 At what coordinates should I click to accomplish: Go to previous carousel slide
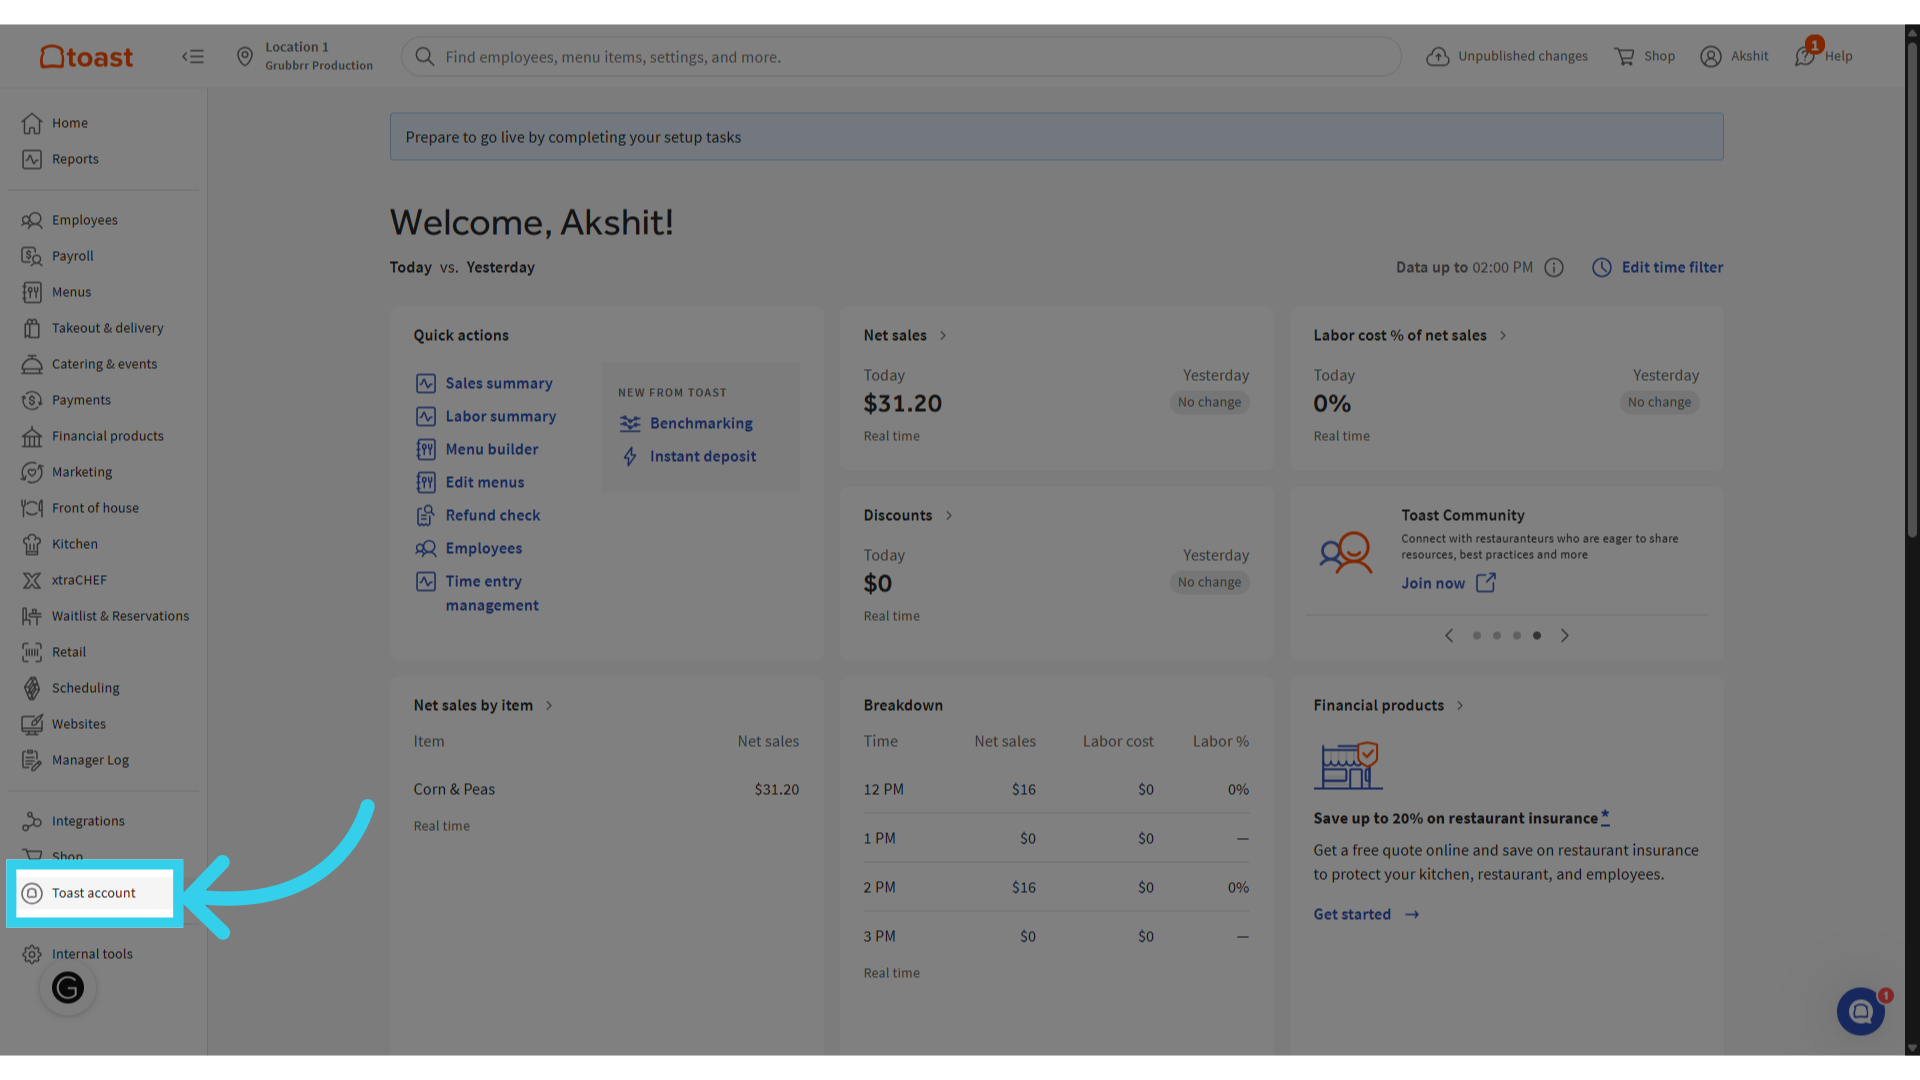click(x=1449, y=636)
